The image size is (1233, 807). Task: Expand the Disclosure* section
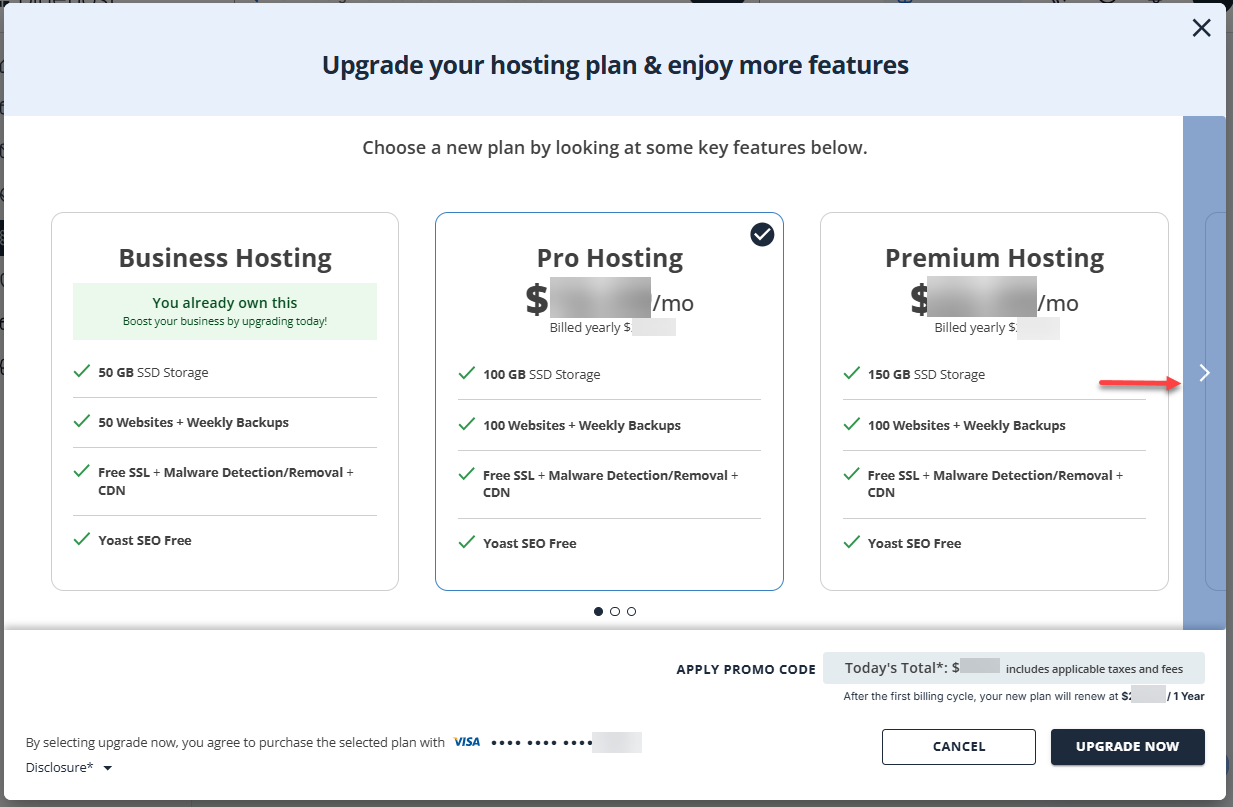tap(60, 767)
